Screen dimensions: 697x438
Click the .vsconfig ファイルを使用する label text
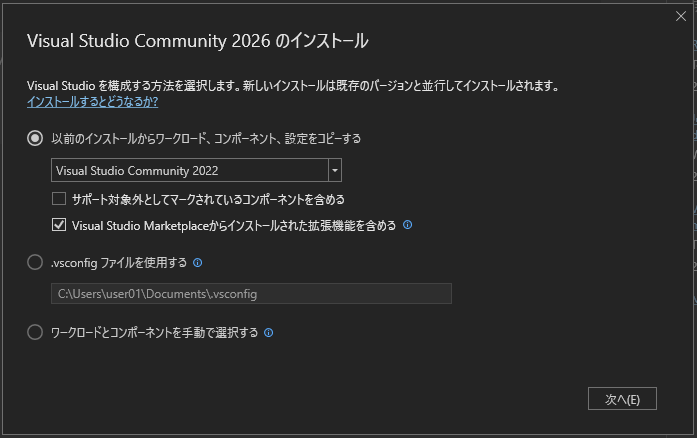(119, 263)
